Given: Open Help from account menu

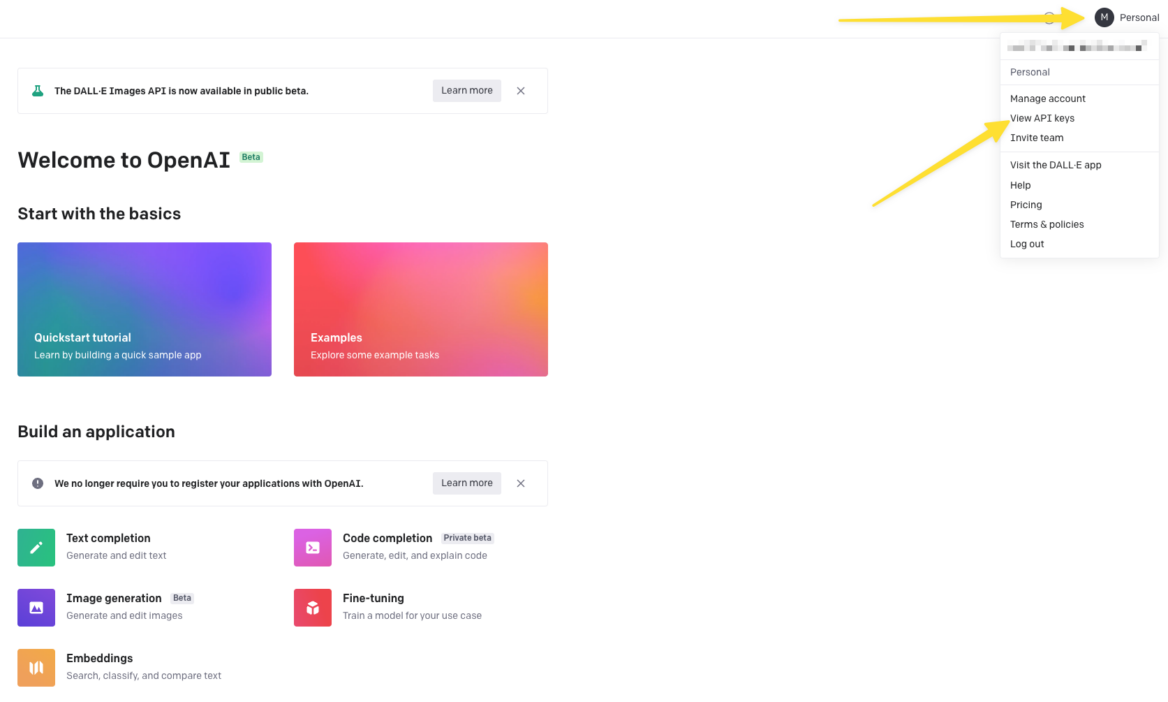Looking at the screenshot, I should [x=1021, y=186].
